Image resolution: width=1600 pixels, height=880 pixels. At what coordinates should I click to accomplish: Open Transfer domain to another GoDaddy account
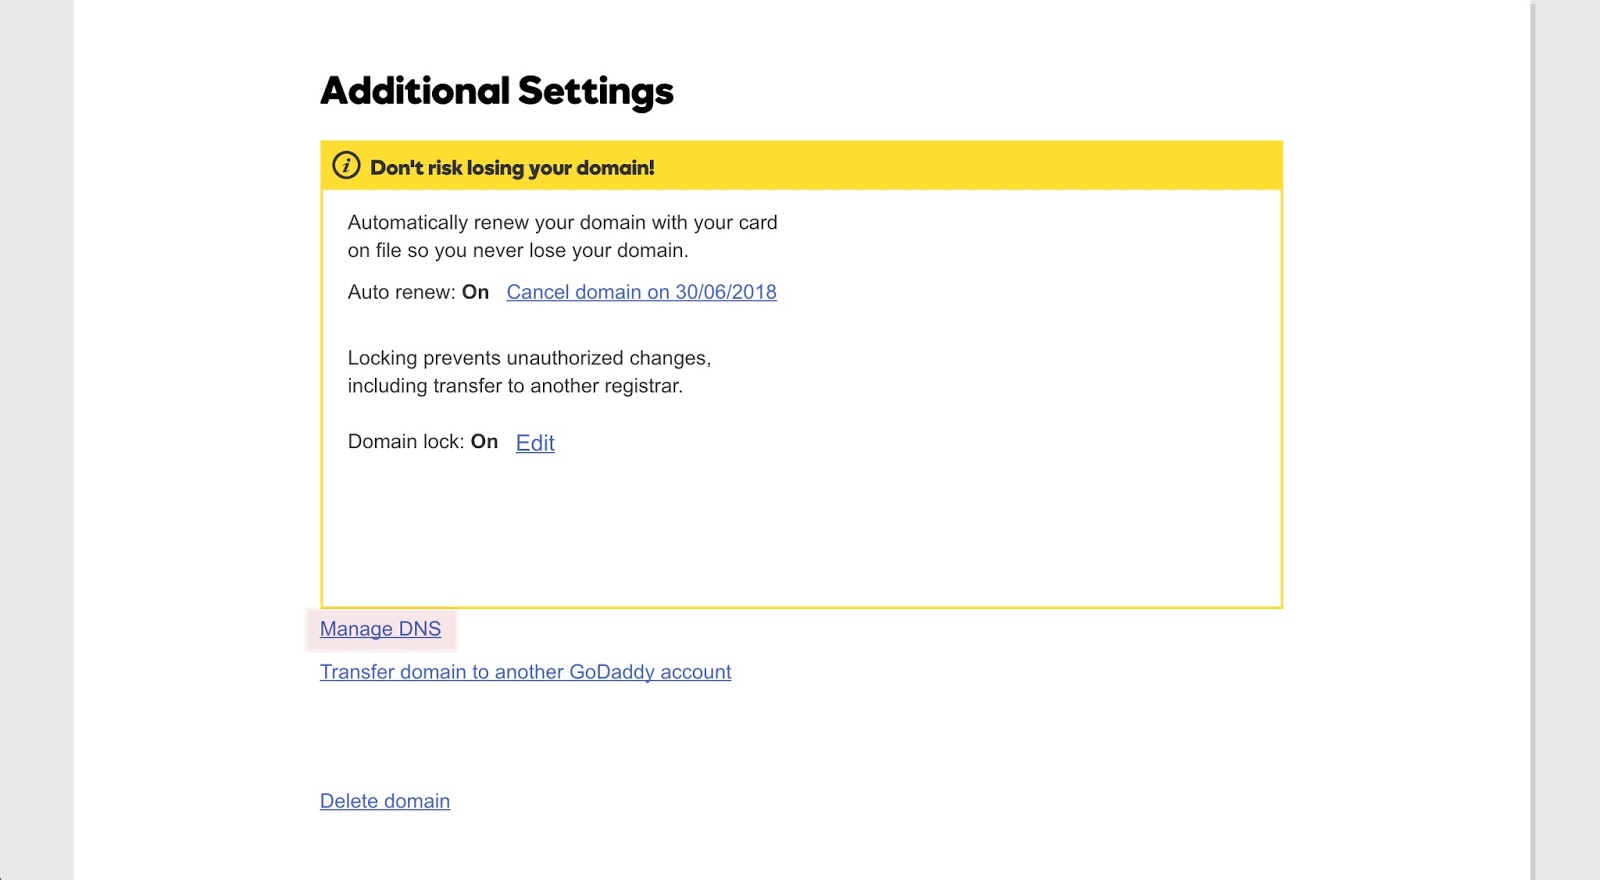[x=525, y=672]
